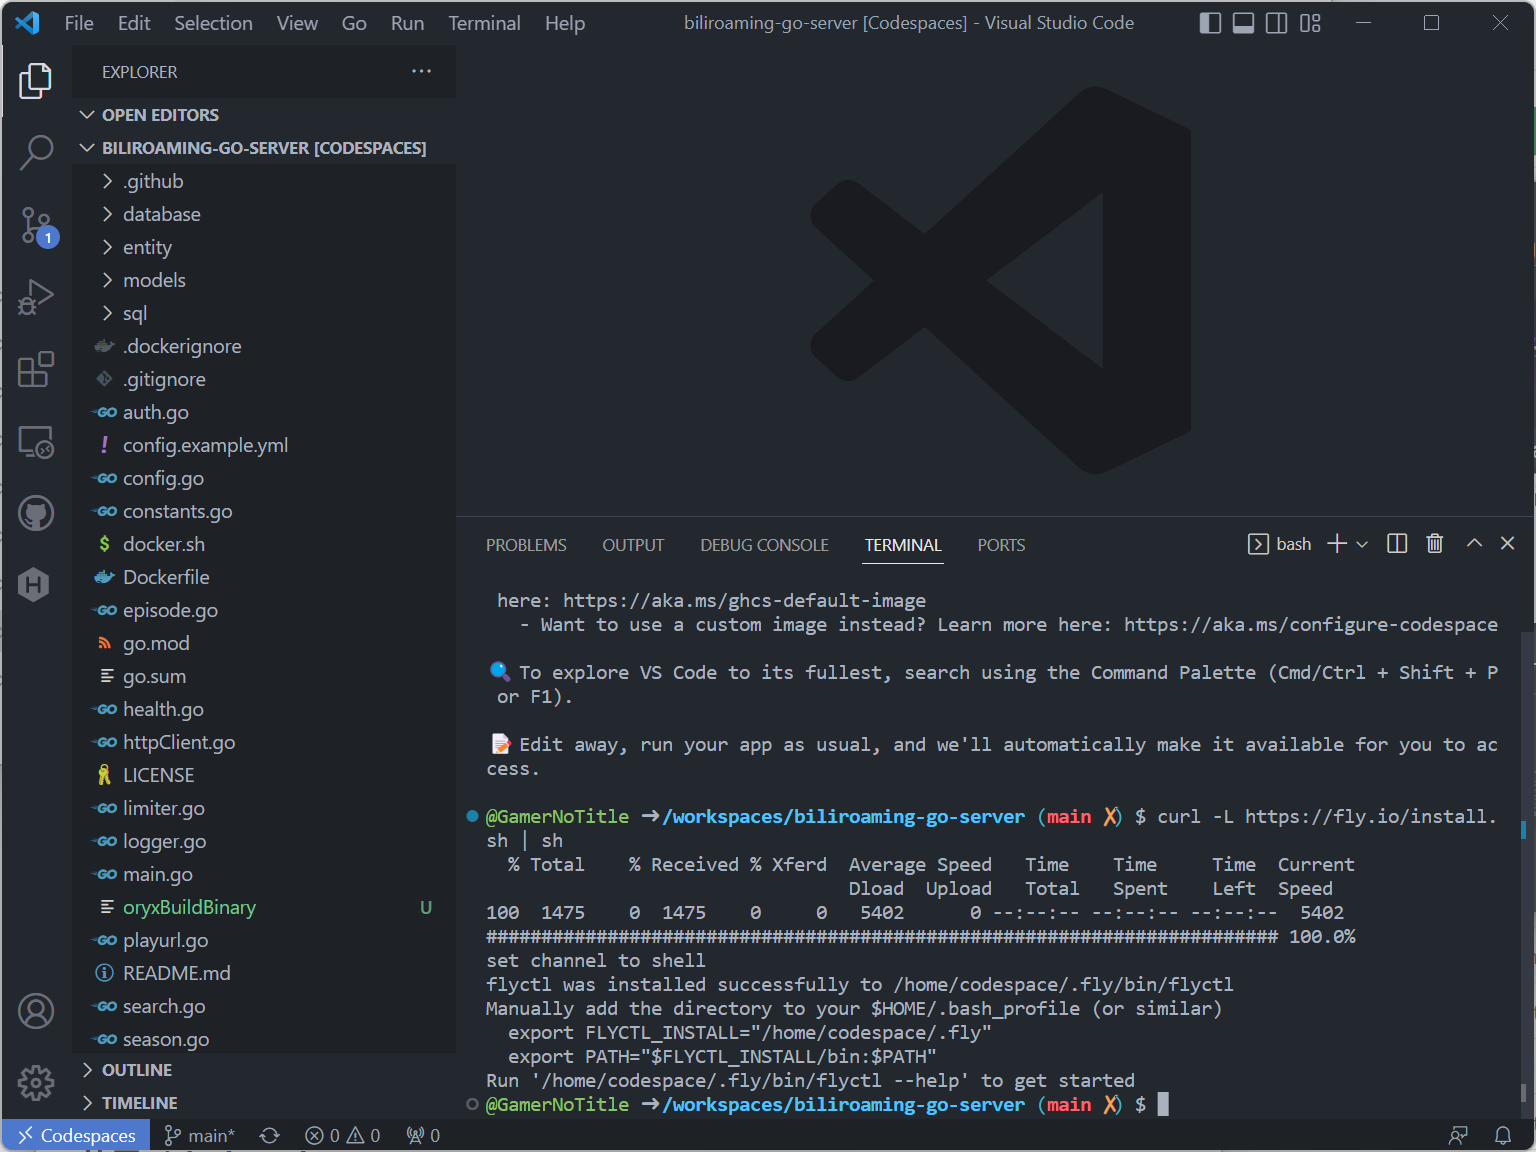This screenshot has height=1152, width=1536.
Task: Open the Search view in activity bar
Action: pyautogui.click(x=36, y=153)
